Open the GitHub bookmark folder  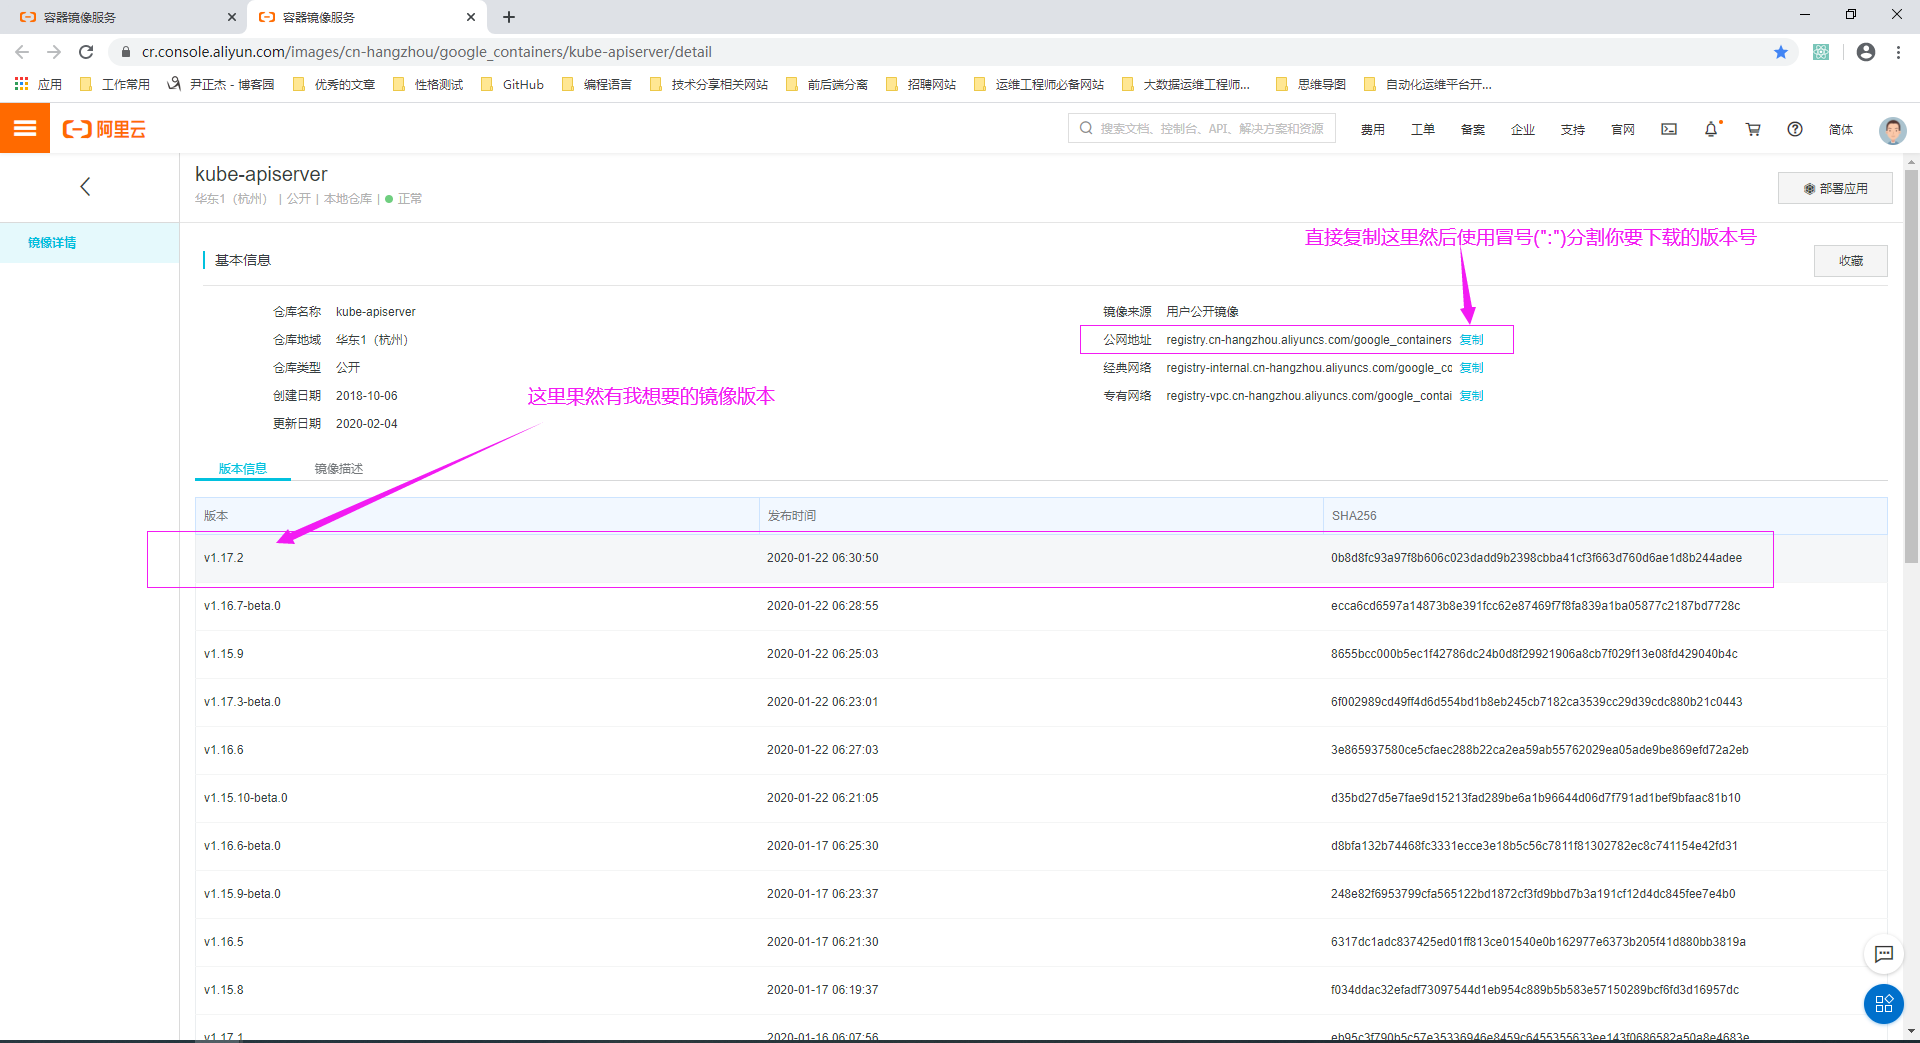[512, 84]
